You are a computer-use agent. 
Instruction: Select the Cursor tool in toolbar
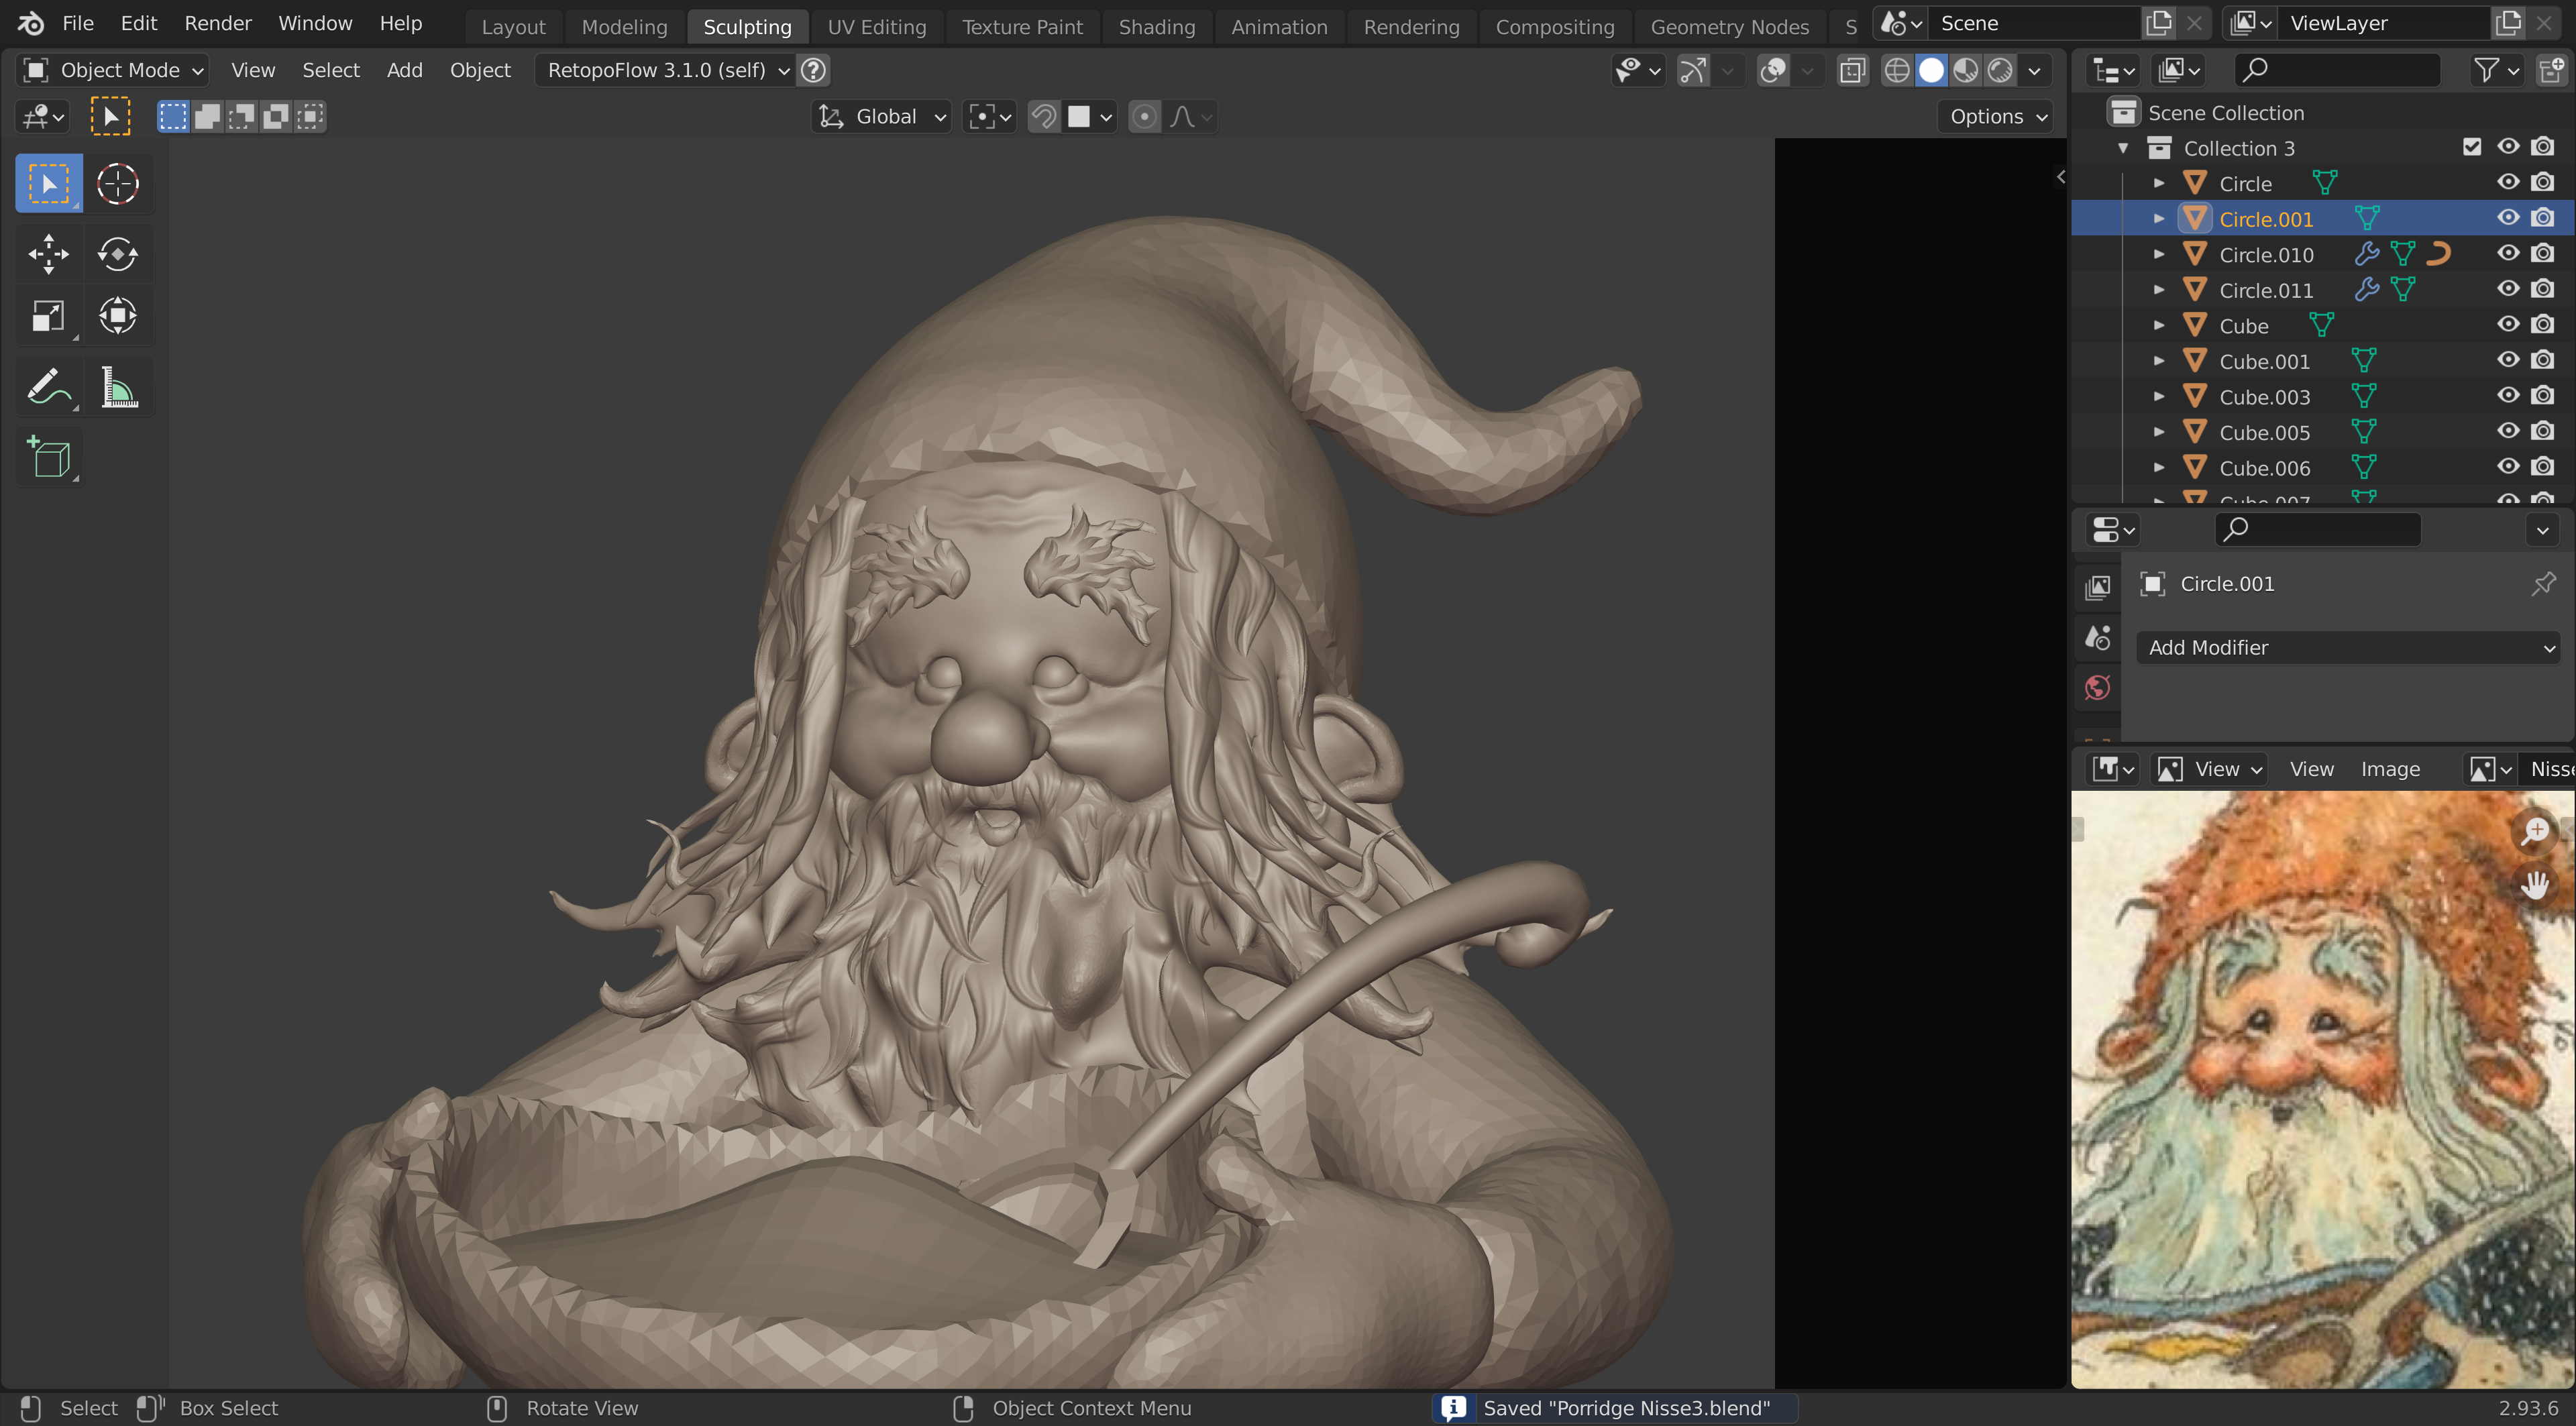pos(118,184)
